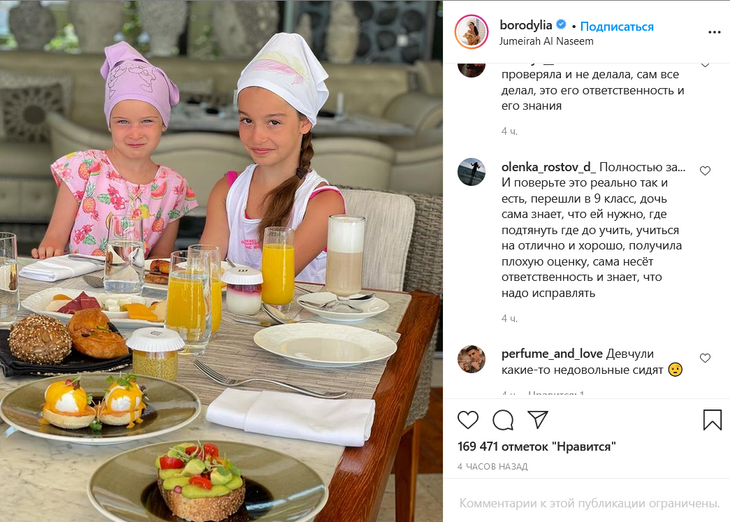
Task: Open borodylia profile avatar
Action: click(x=471, y=32)
